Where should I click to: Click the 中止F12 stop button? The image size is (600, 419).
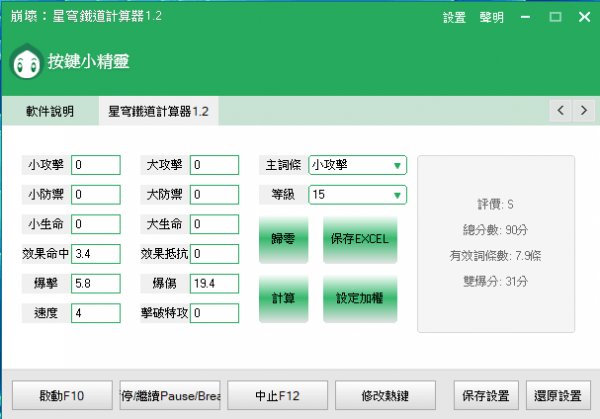pos(277,395)
